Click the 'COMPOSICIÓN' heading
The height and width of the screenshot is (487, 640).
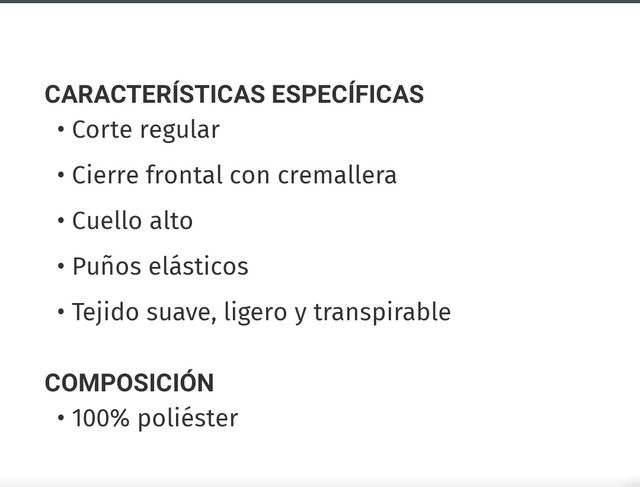click(129, 383)
